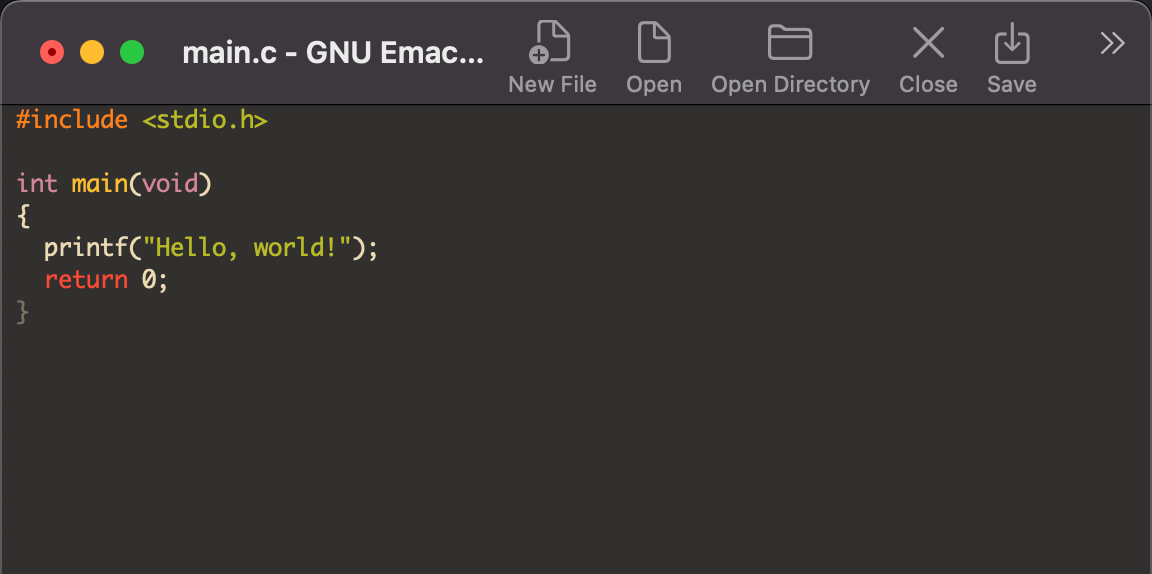Minimize the window with the yellow button

point(92,52)
